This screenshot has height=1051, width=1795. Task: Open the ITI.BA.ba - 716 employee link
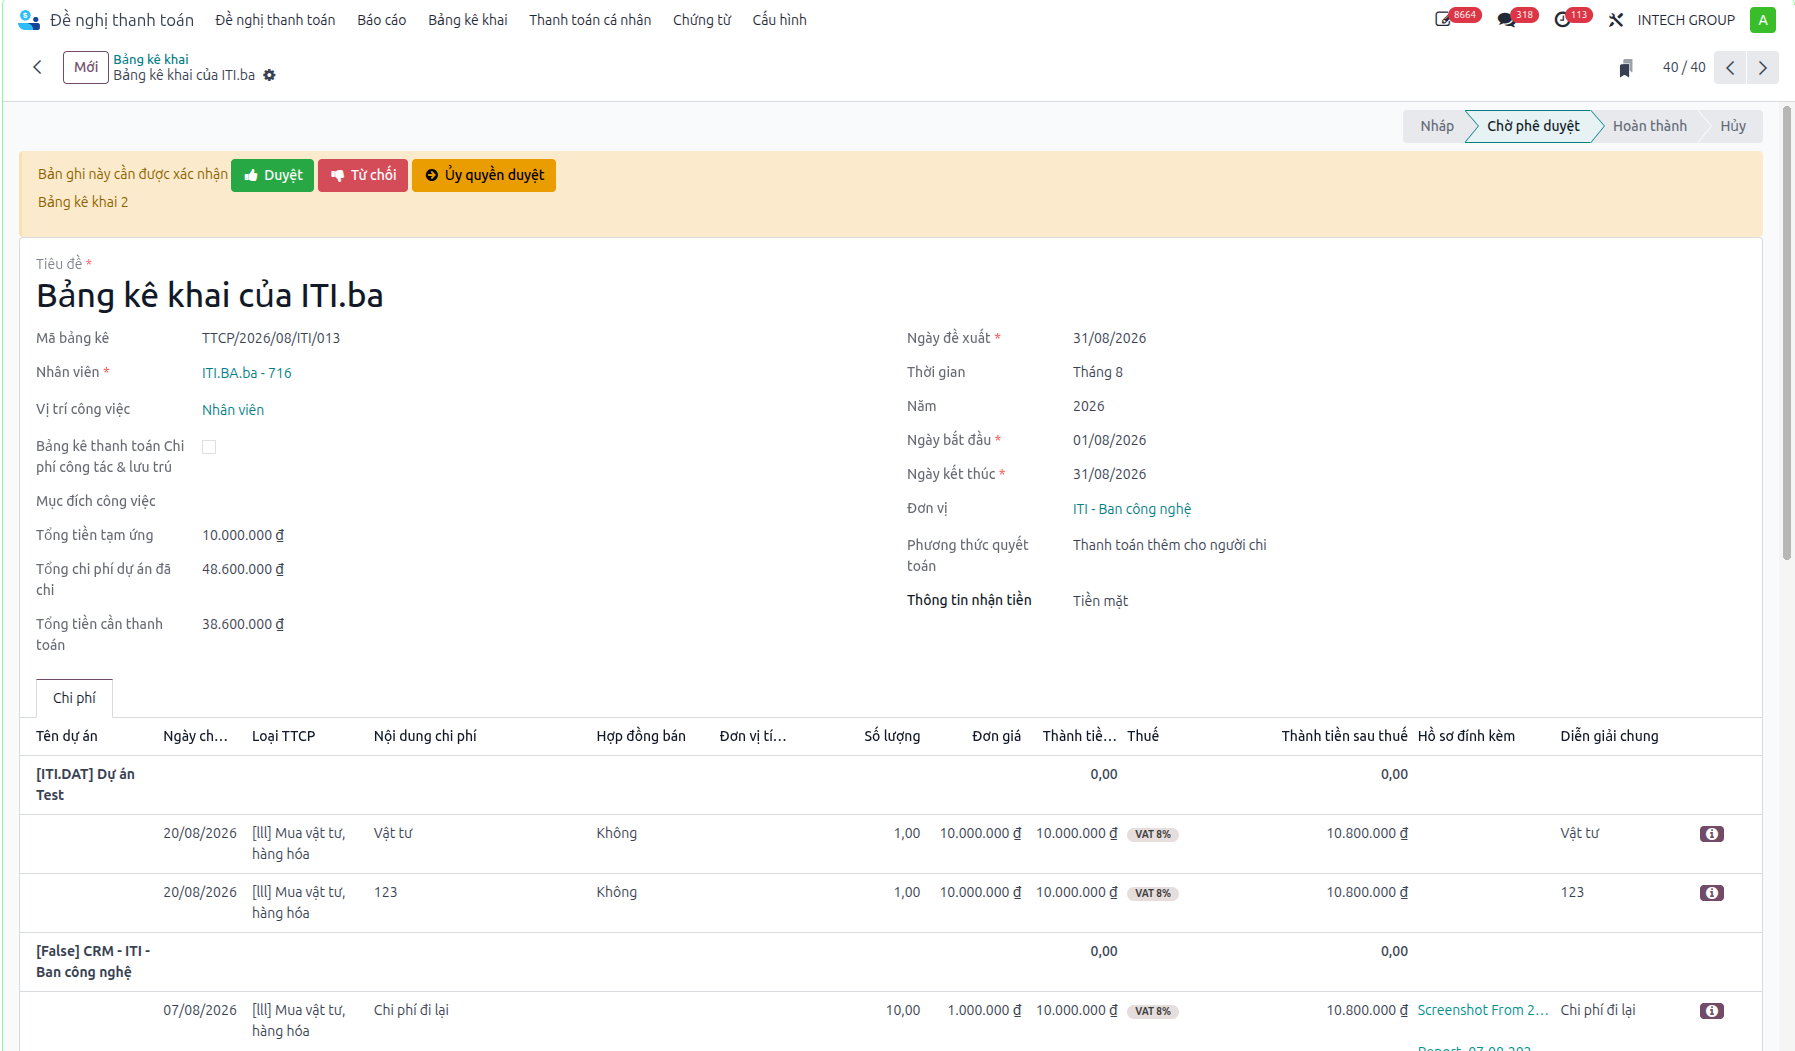tap(247, 373)
